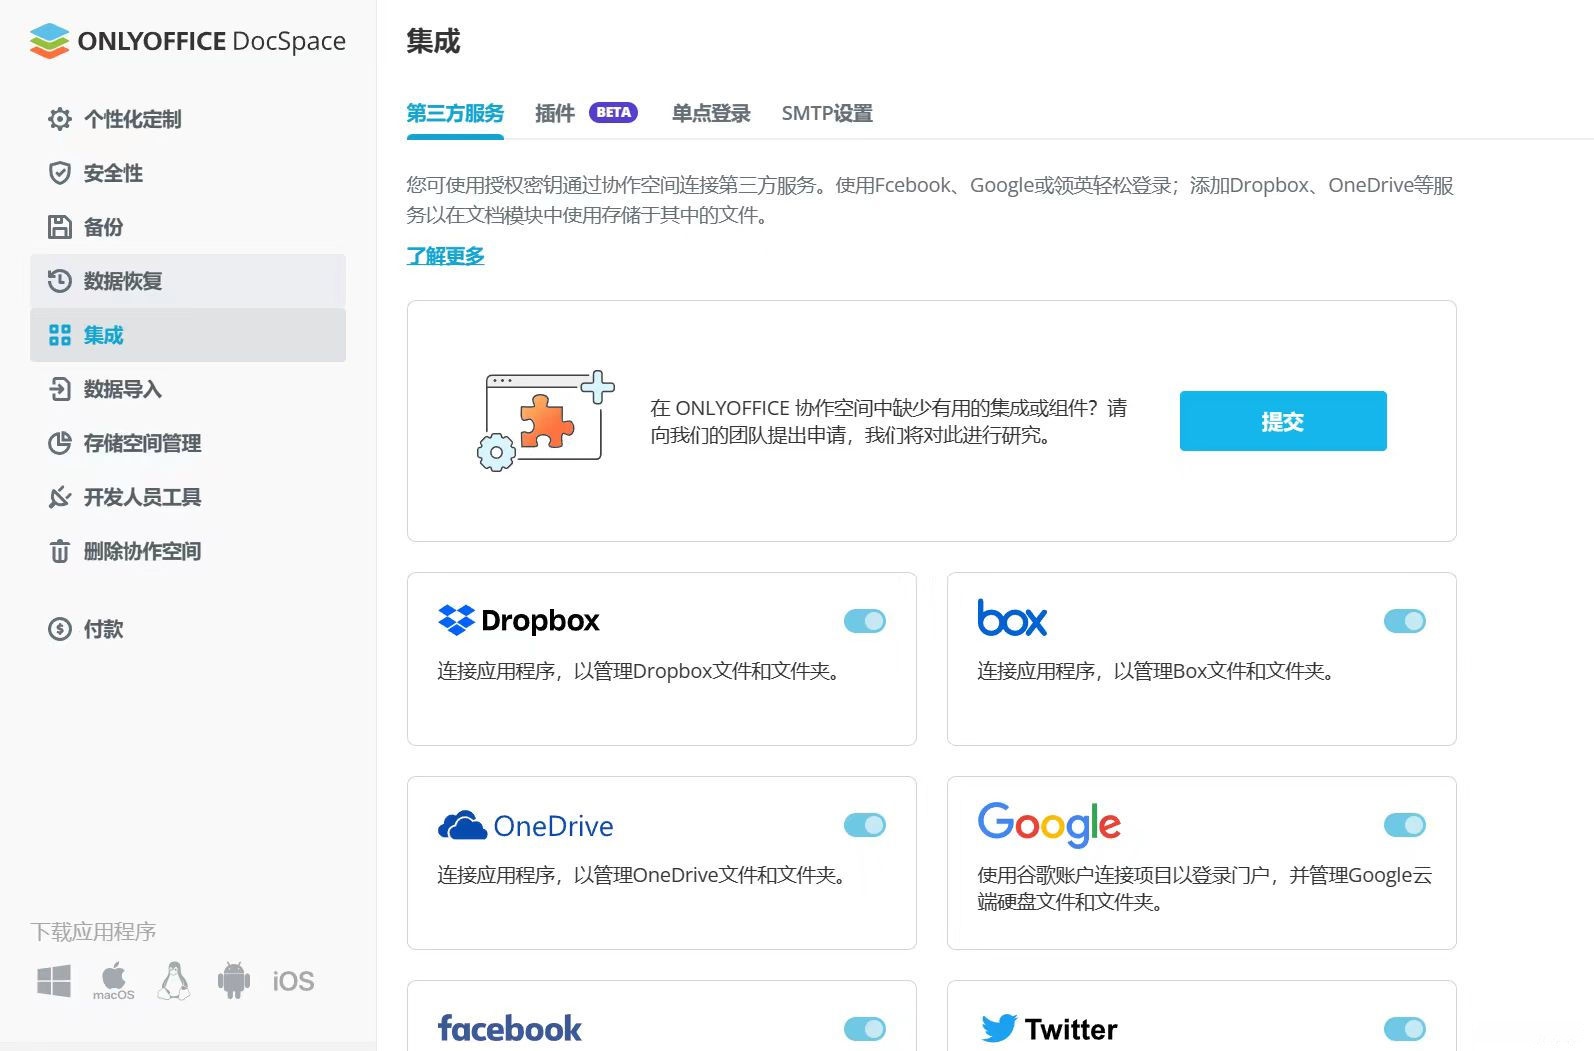This screenshot has width=1594, height=1051.
Task: Toggle the Box integration switch
Action: click(x=1405, y=621)
